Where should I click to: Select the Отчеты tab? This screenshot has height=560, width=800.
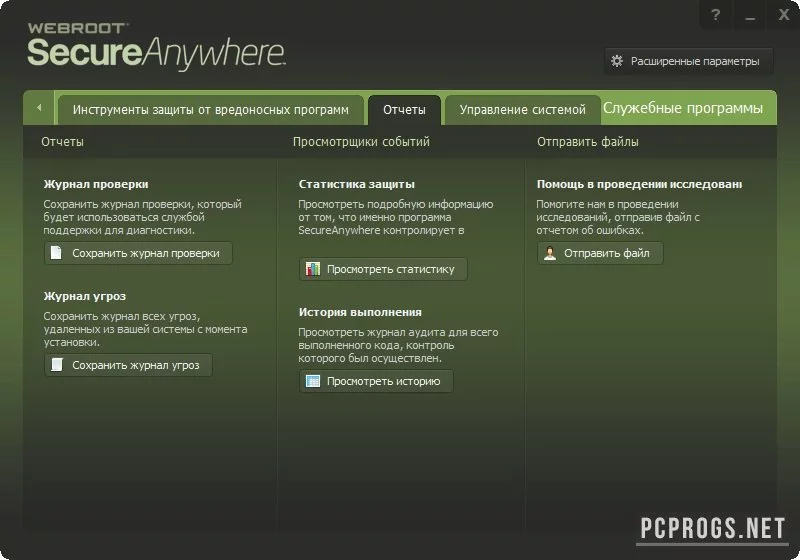click(x=404, y=110)
